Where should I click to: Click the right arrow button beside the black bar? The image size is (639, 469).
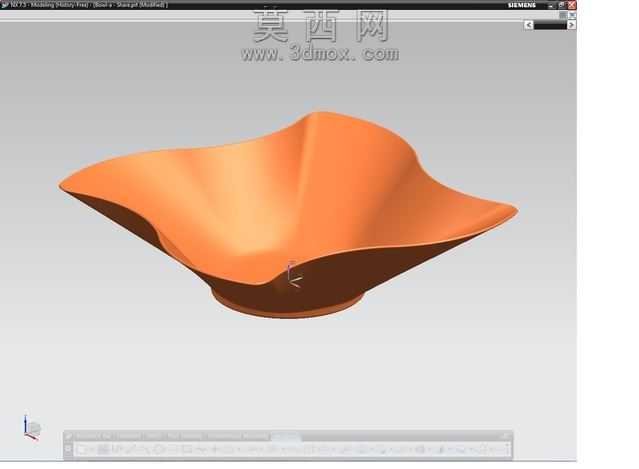point(571,25)
